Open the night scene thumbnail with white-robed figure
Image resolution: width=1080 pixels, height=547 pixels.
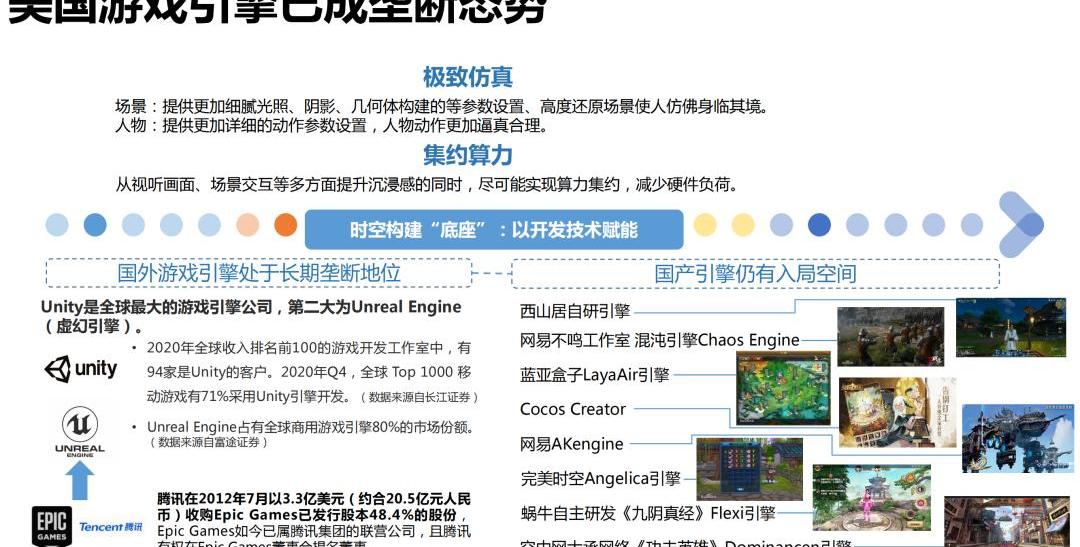point(1010,327)
